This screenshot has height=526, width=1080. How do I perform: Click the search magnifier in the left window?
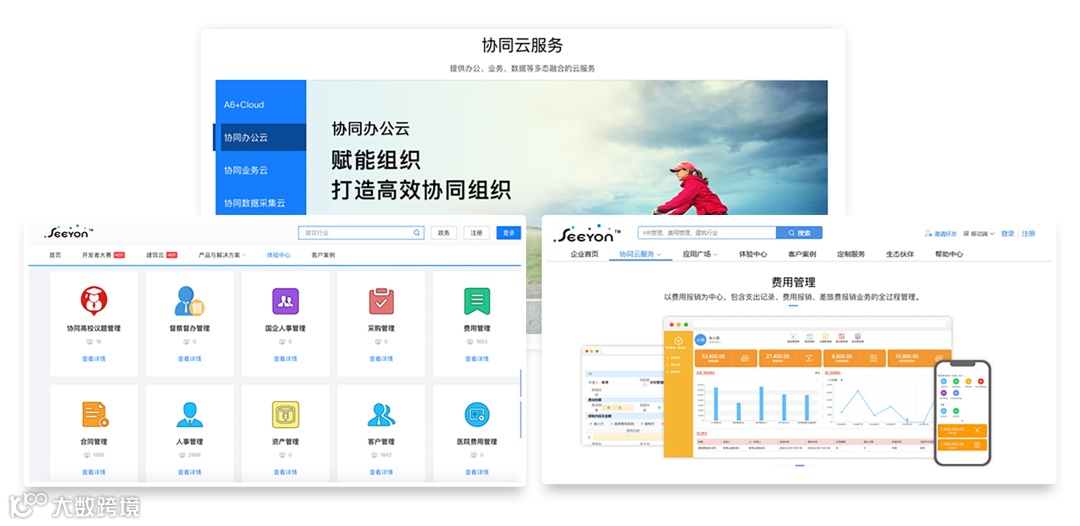417,233
